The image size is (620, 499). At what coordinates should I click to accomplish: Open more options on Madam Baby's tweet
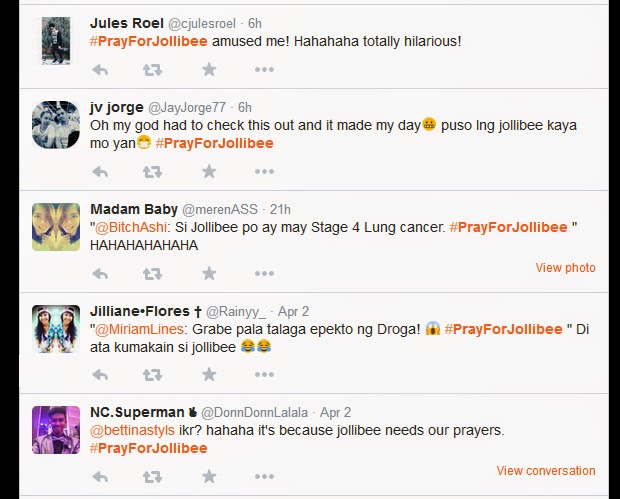pyautogui.click(x=264, y=273)
